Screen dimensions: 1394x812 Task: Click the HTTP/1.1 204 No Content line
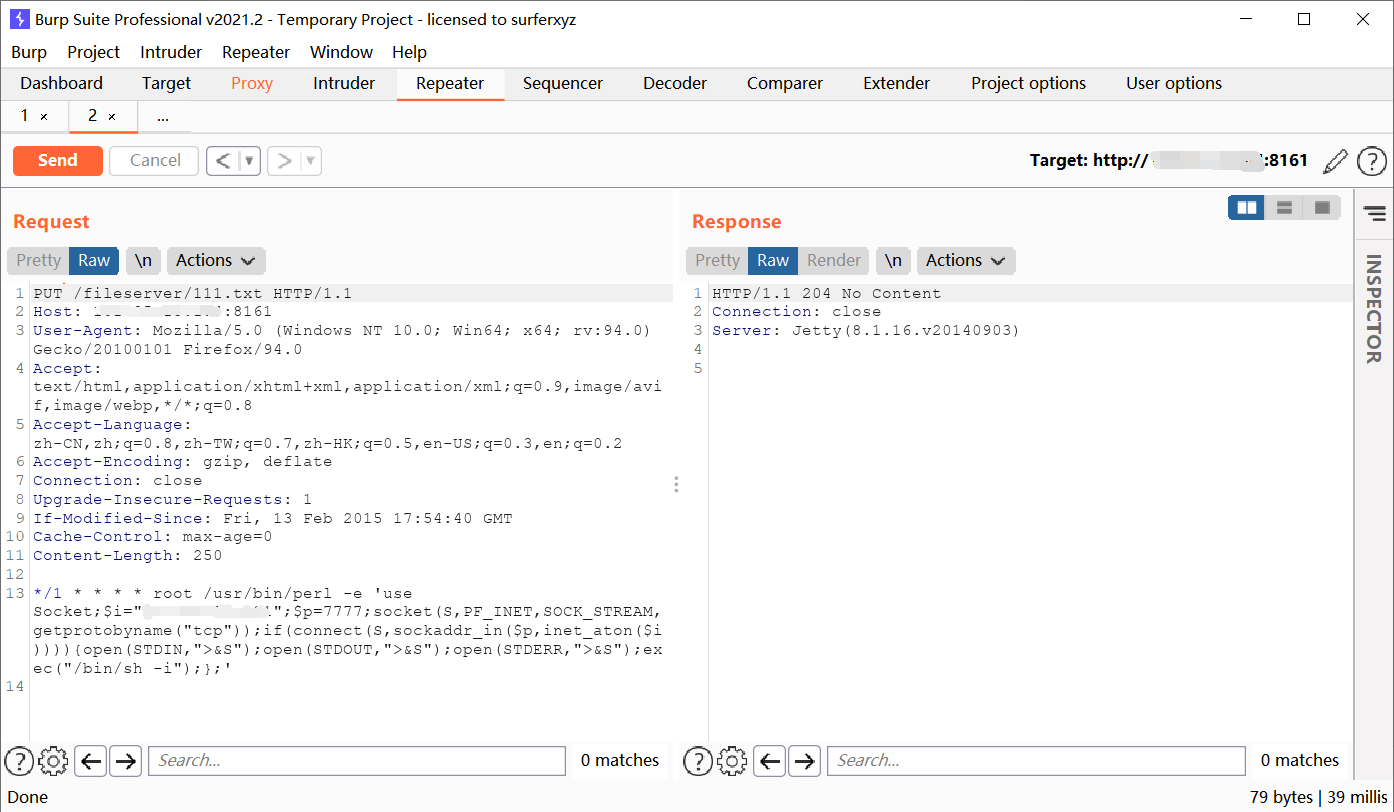point(826,294)
